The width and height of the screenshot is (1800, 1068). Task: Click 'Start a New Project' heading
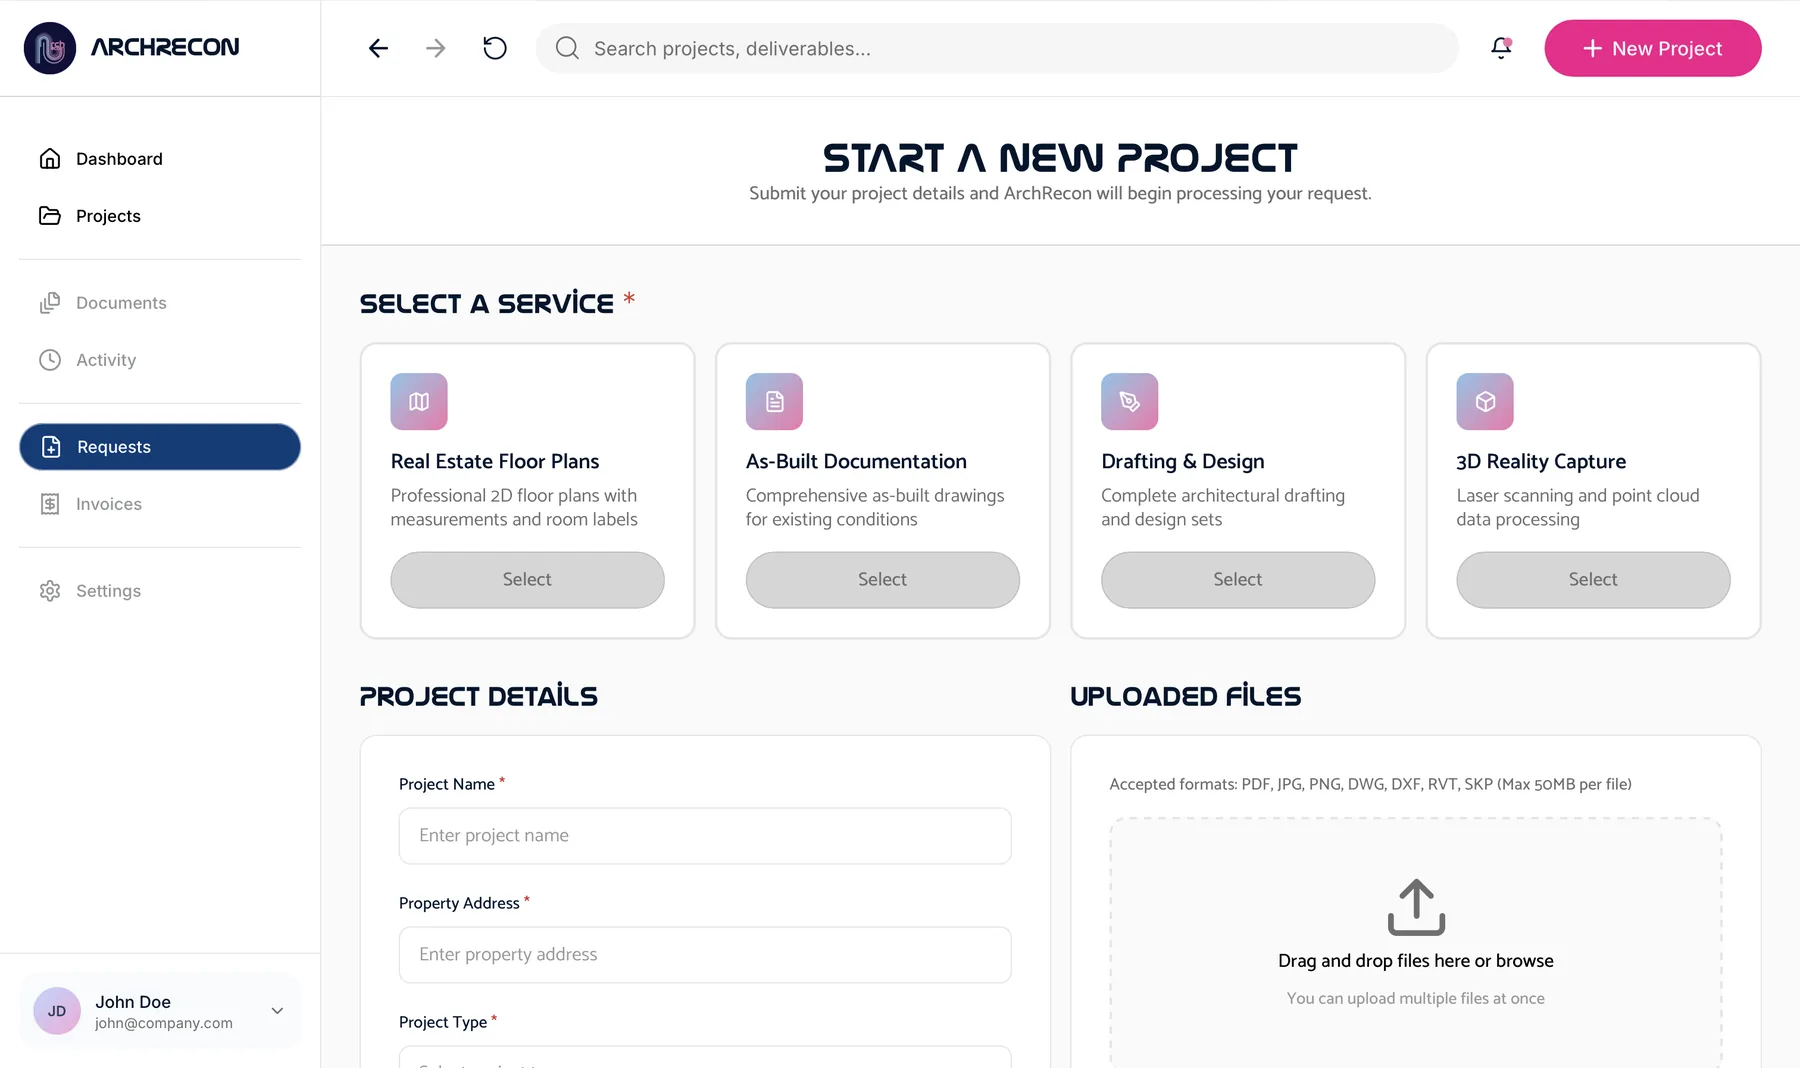click(1060, 158)
